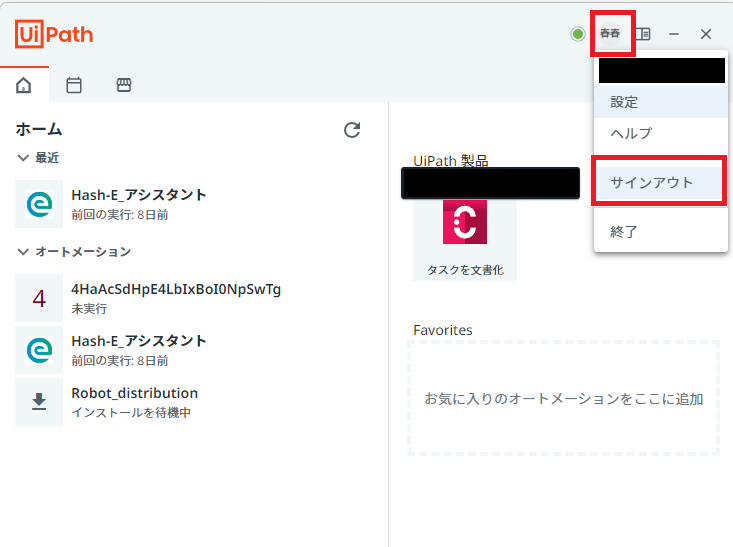Viewport: 733px width, 547px height.
Task: Click the Favorites drop area
Action: tap(563, 398)
